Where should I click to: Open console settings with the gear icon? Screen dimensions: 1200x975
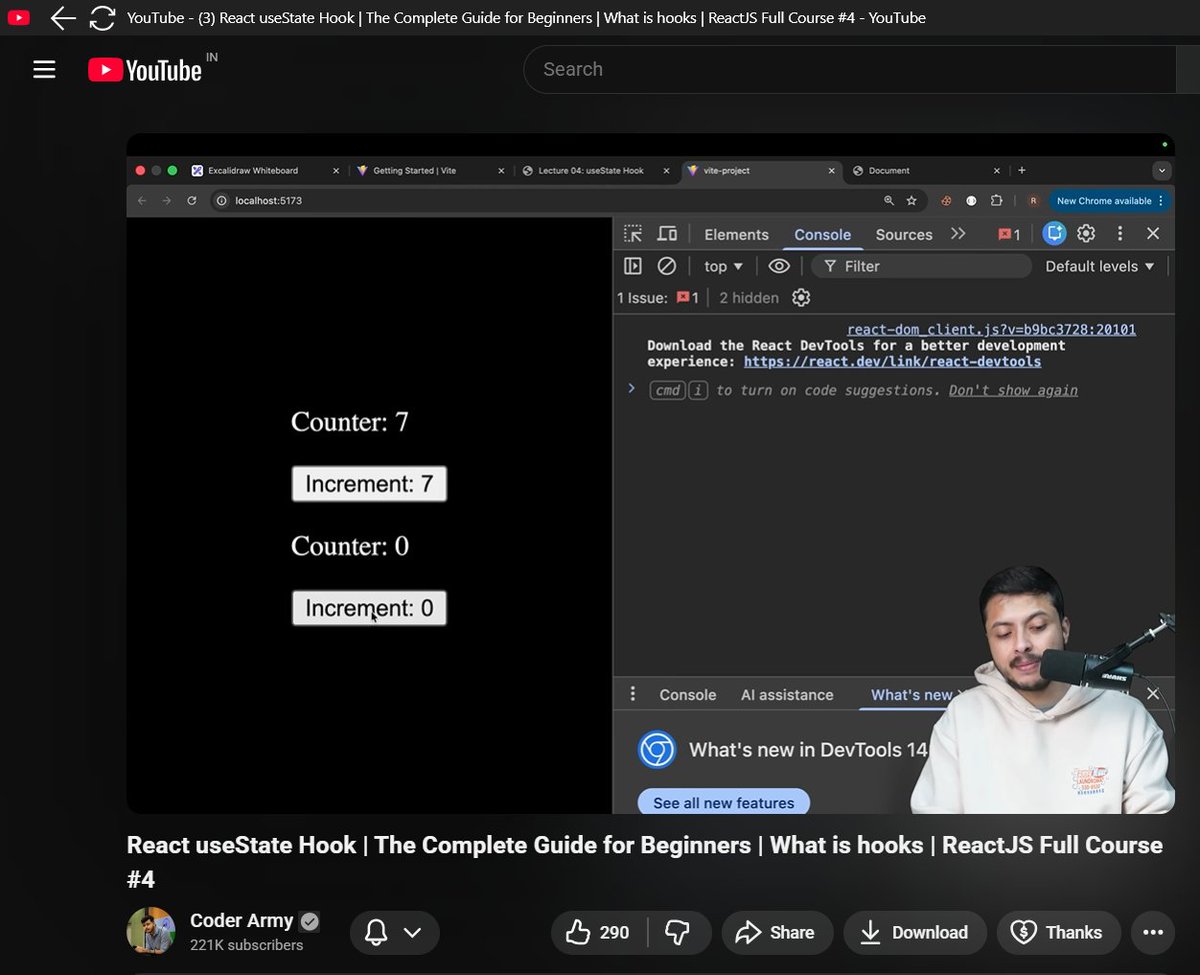(x=800, y=297)
